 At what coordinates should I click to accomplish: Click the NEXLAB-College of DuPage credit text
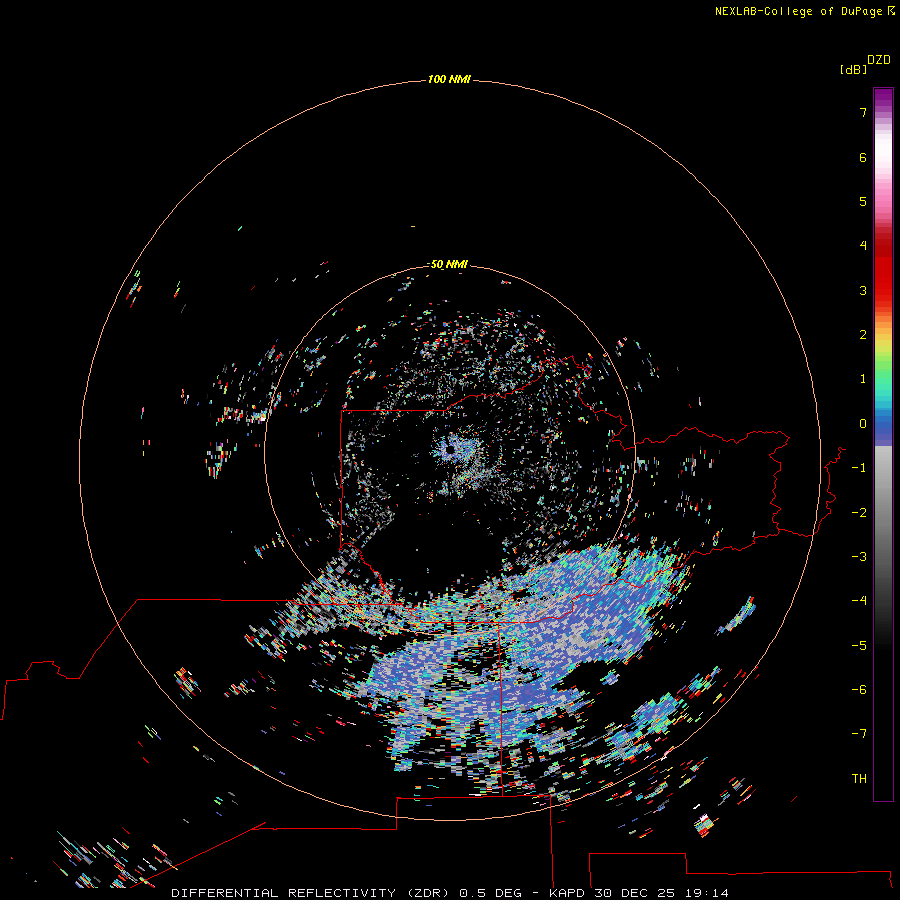pos(798,11)
